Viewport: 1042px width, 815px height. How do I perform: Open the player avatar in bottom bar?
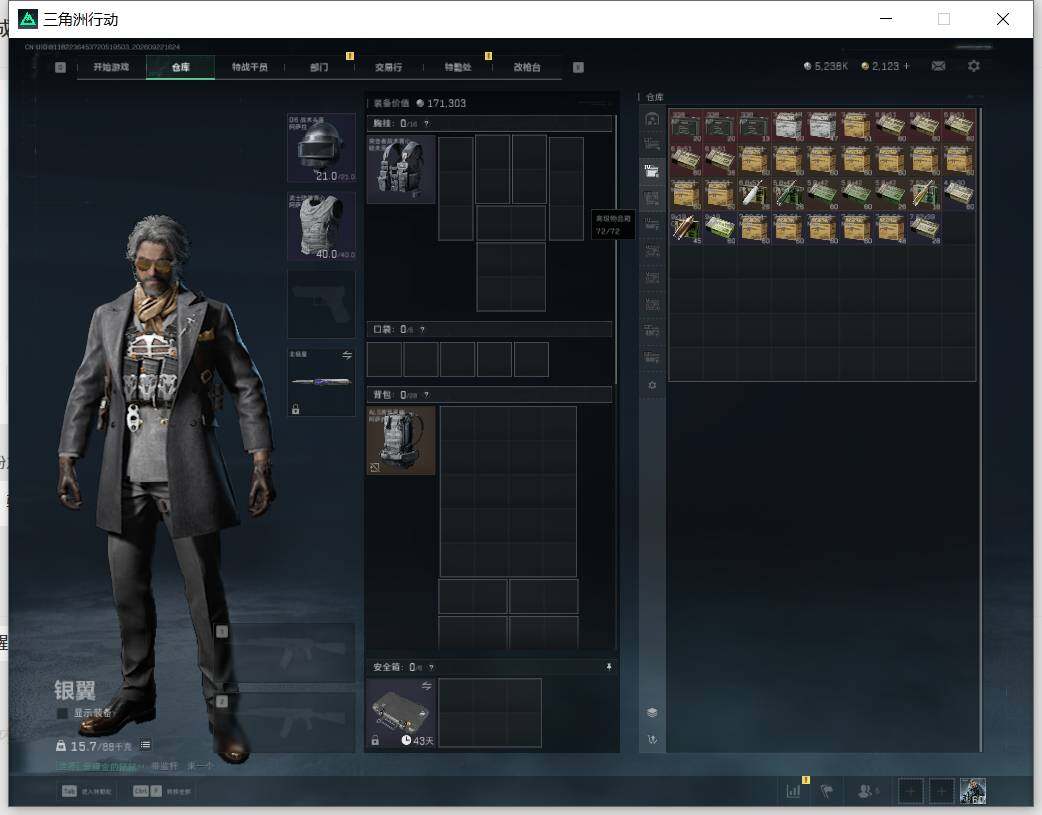click(973, 791)
